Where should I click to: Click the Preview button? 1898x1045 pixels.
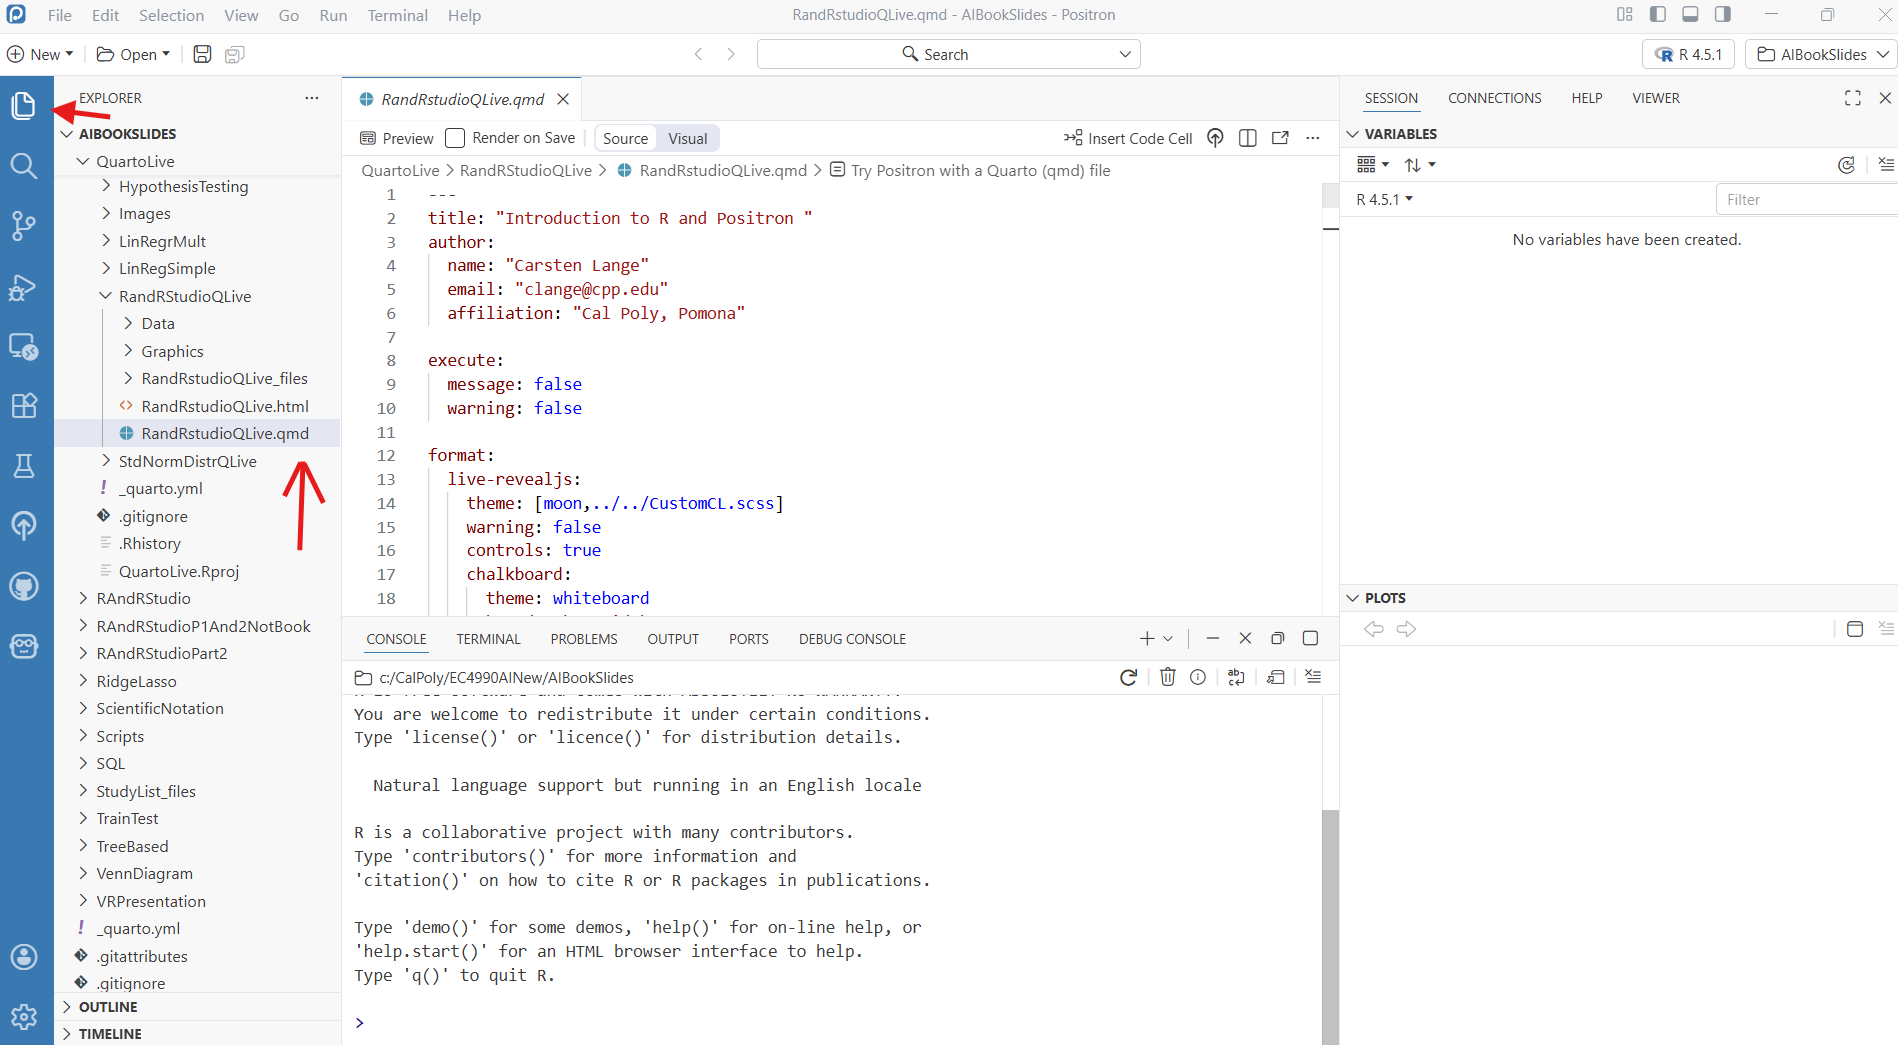tap(397, 139)
